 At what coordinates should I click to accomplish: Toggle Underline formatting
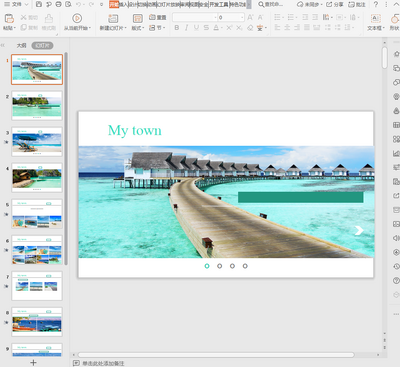tap(196, 28)
